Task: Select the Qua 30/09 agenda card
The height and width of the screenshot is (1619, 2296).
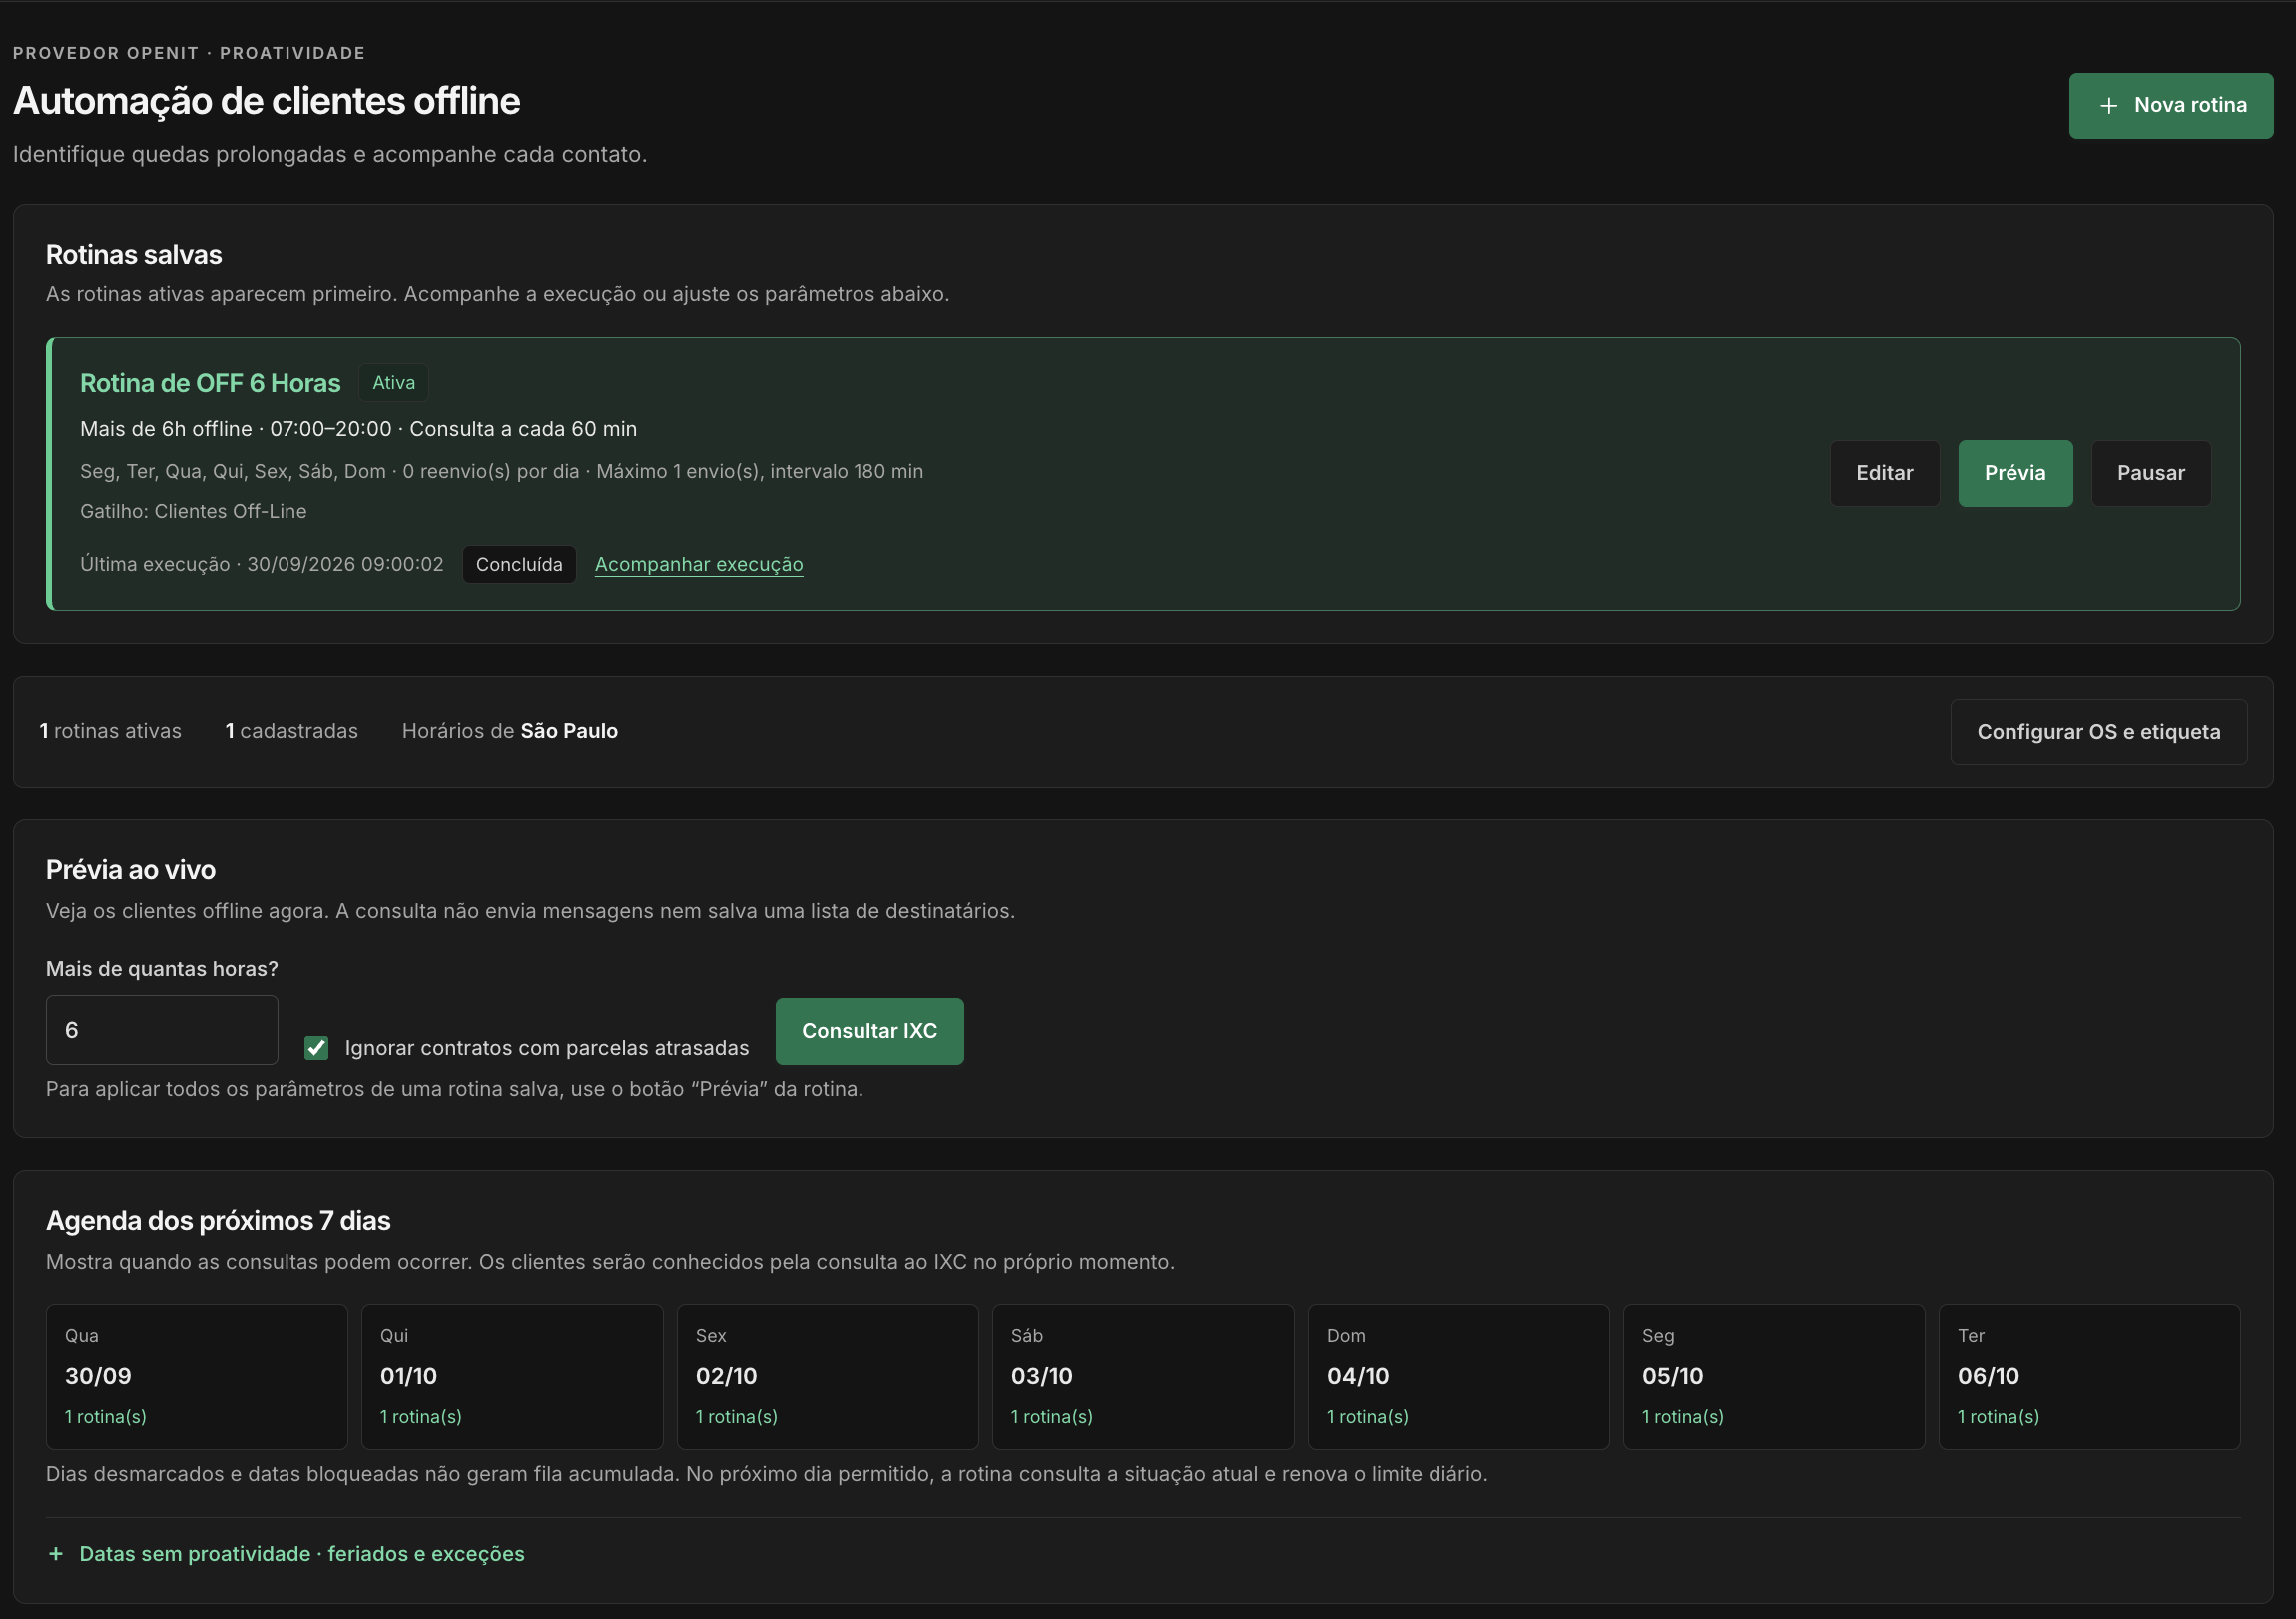Action: tap(197, 1376)
